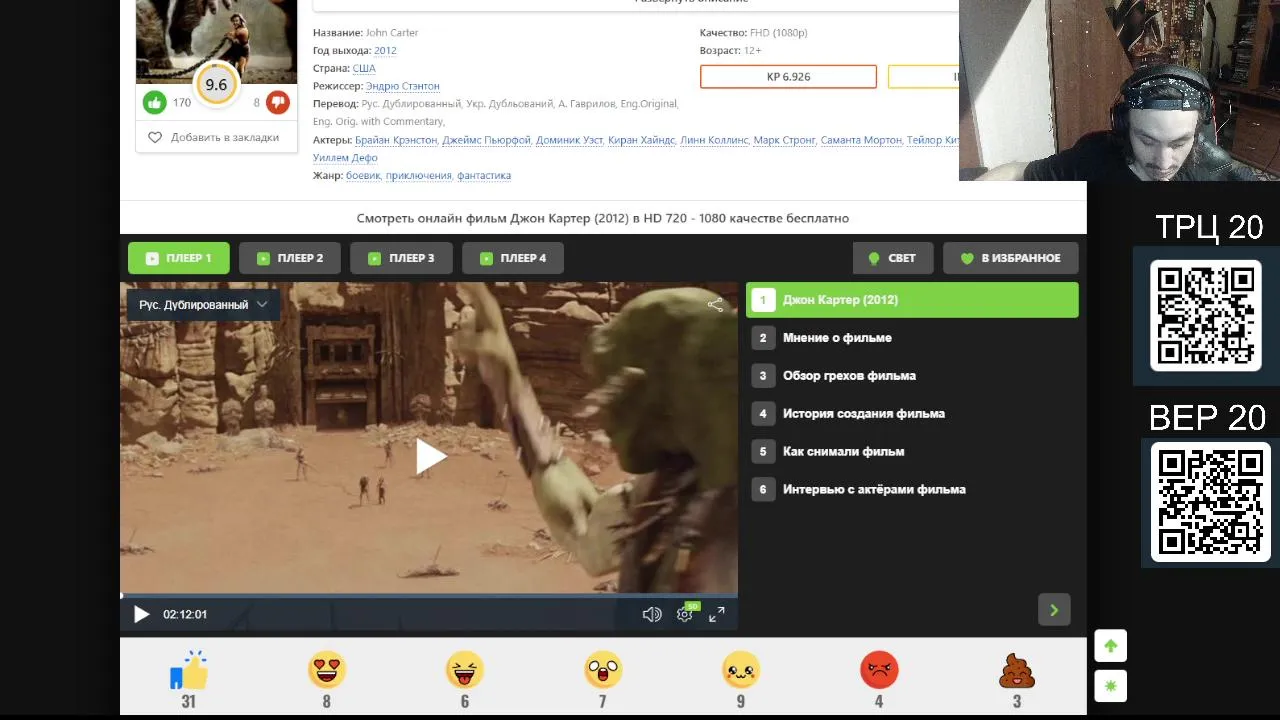The height and width of the screenshot is (720, 1280).
Task: Click the green thumbs-up like icon
Action: pyautogui.click(x=154, y=102)
